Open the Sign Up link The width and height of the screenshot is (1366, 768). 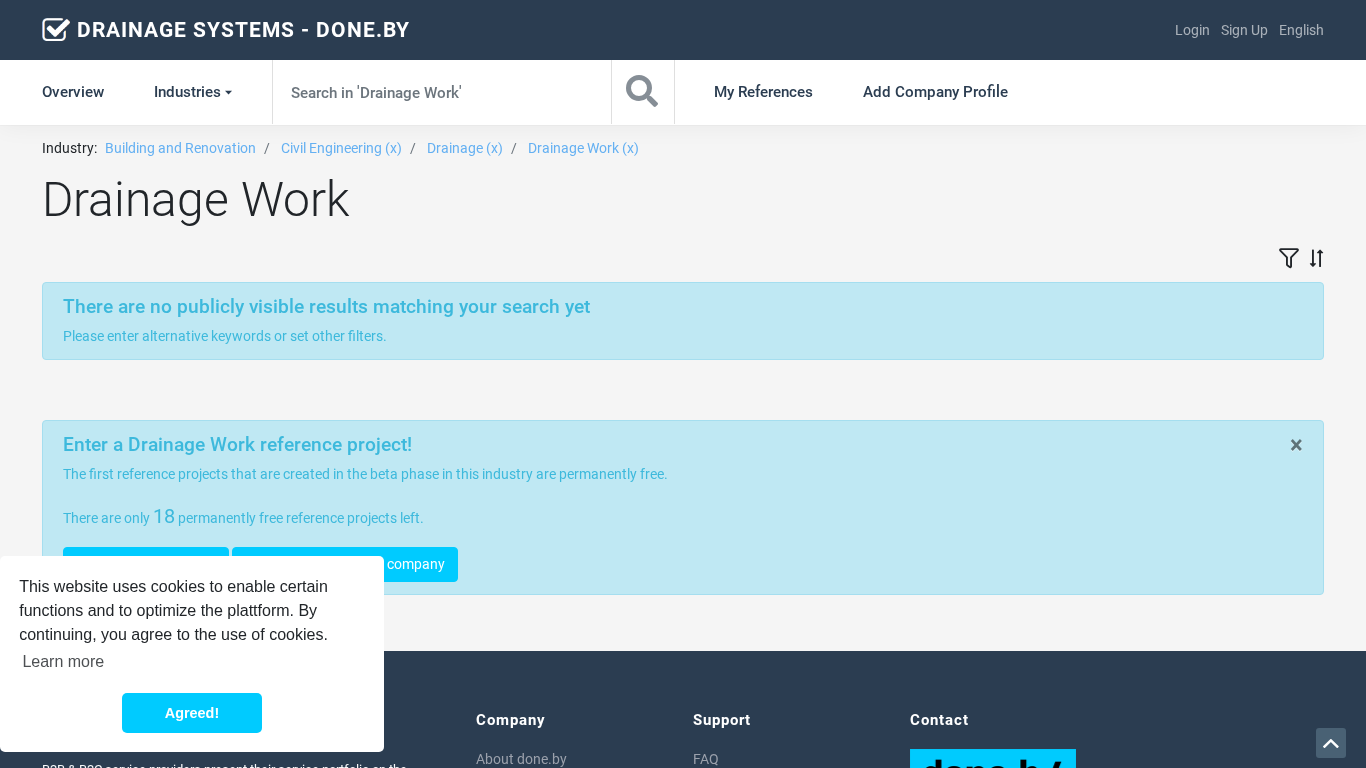click(x=1244, y=30)
